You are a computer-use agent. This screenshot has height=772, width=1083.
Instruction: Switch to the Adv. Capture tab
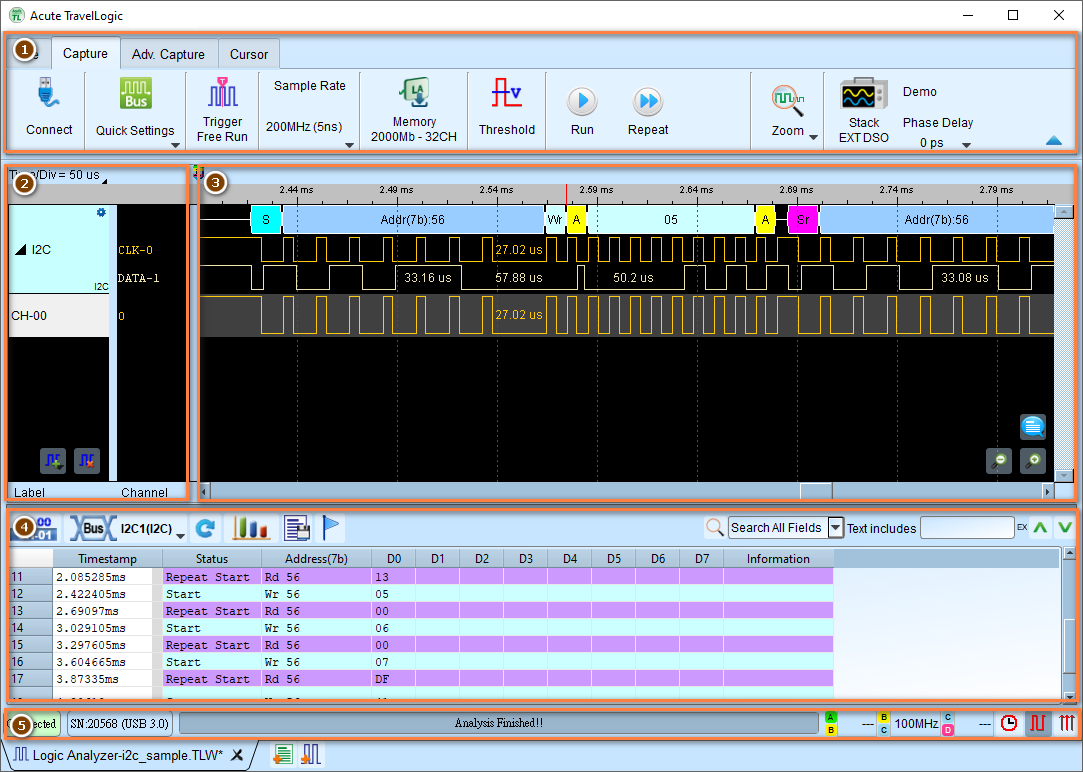169,55
